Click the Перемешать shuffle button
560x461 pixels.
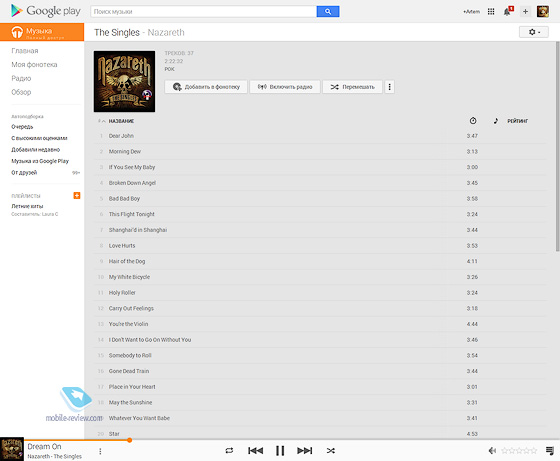pos(352,87)
